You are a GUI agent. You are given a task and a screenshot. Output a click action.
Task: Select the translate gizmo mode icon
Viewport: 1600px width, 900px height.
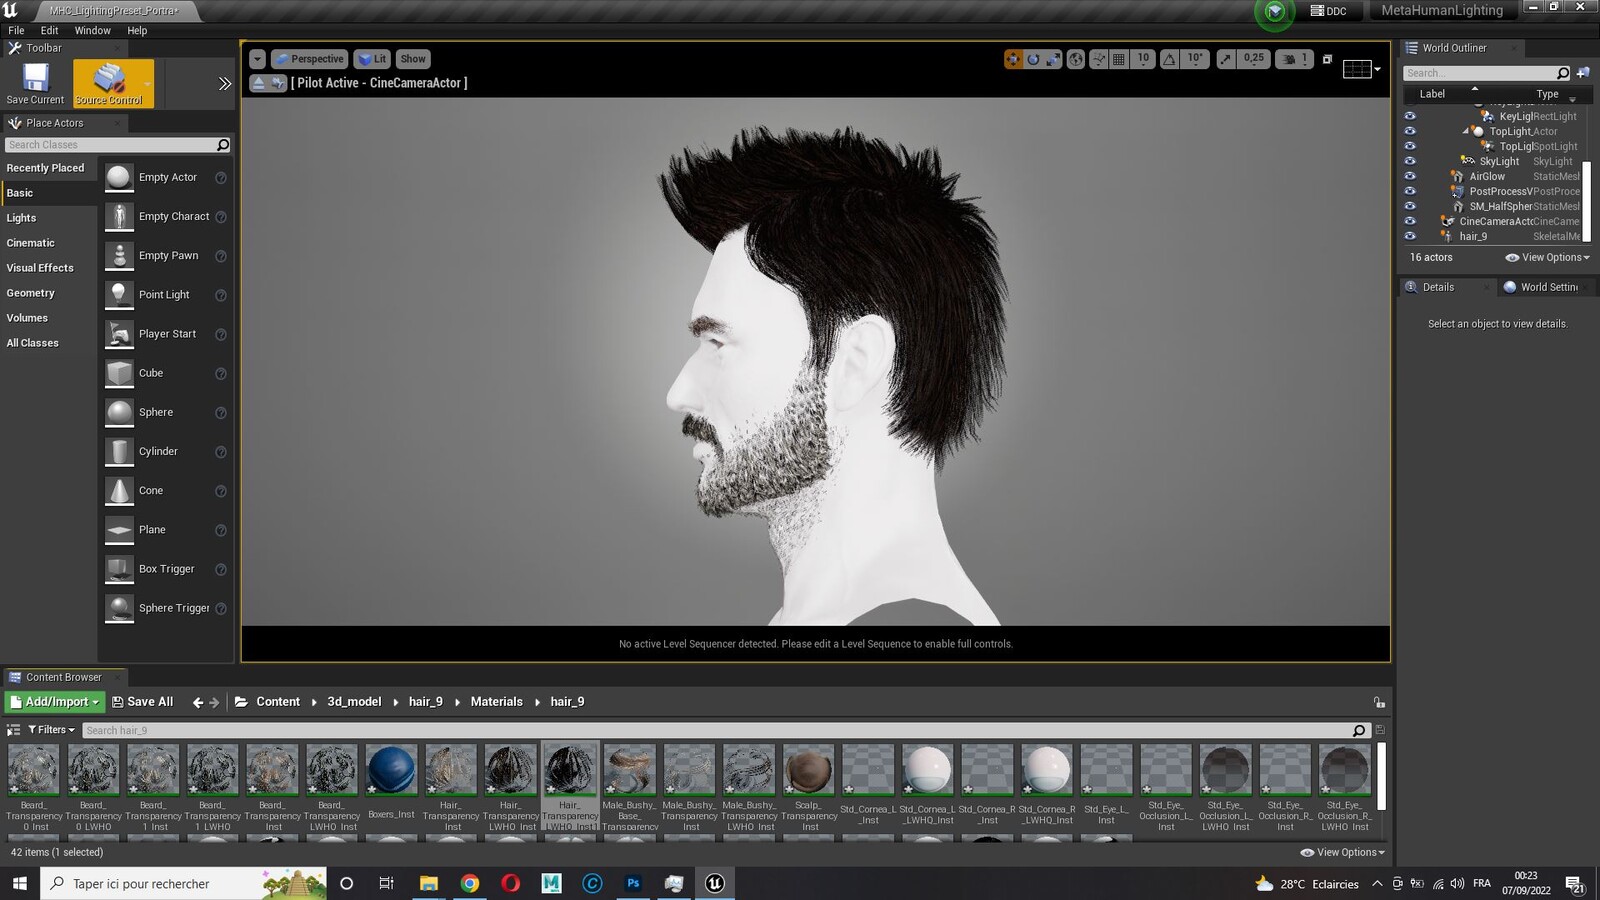(1013, 59)
